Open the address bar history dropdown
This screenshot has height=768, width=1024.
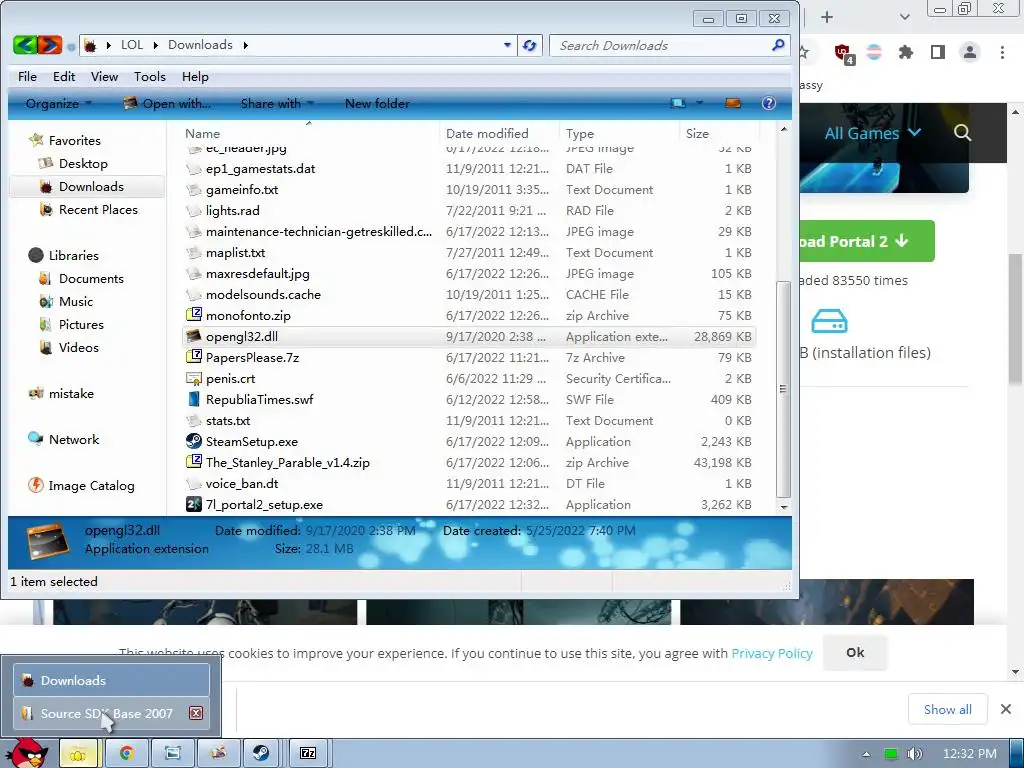[507, 45]
